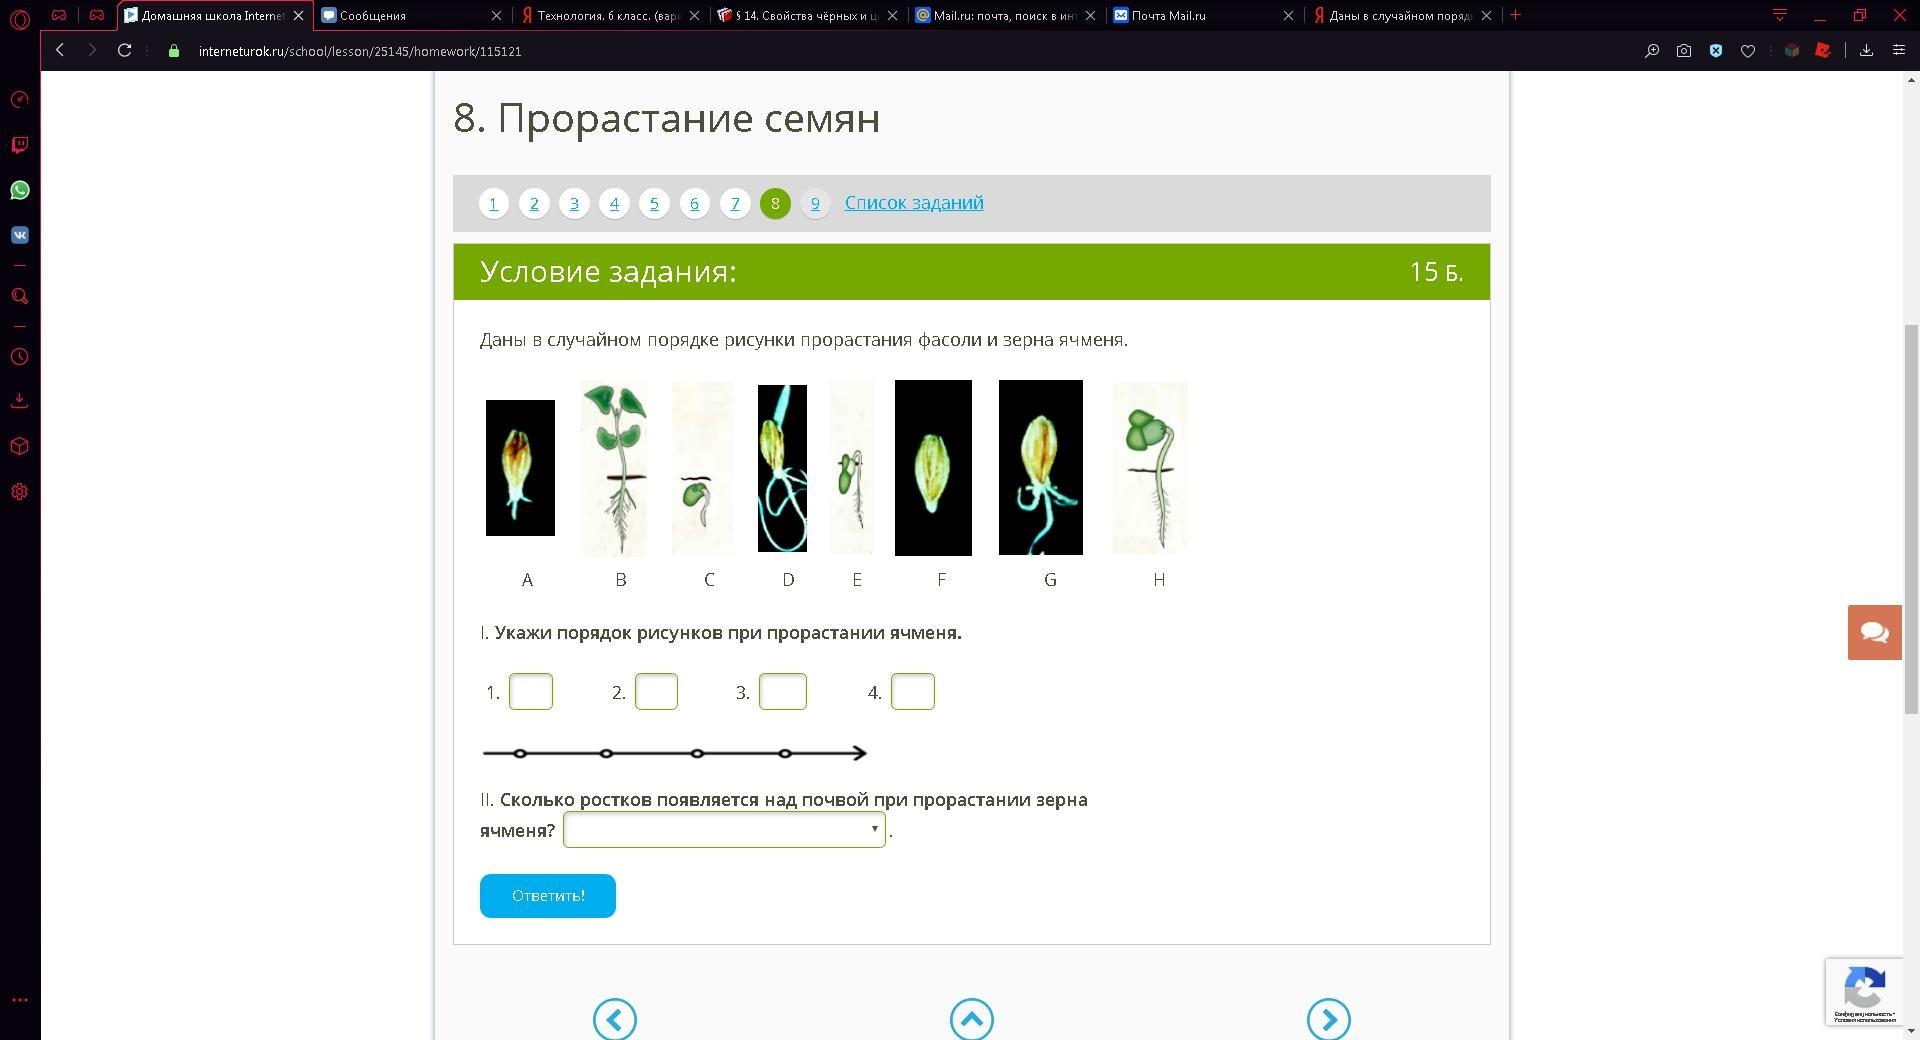This screenshot has height=1040, width=1920.
Task: Reload the current page
Action: pyautogui.click(x=124, y=50)
